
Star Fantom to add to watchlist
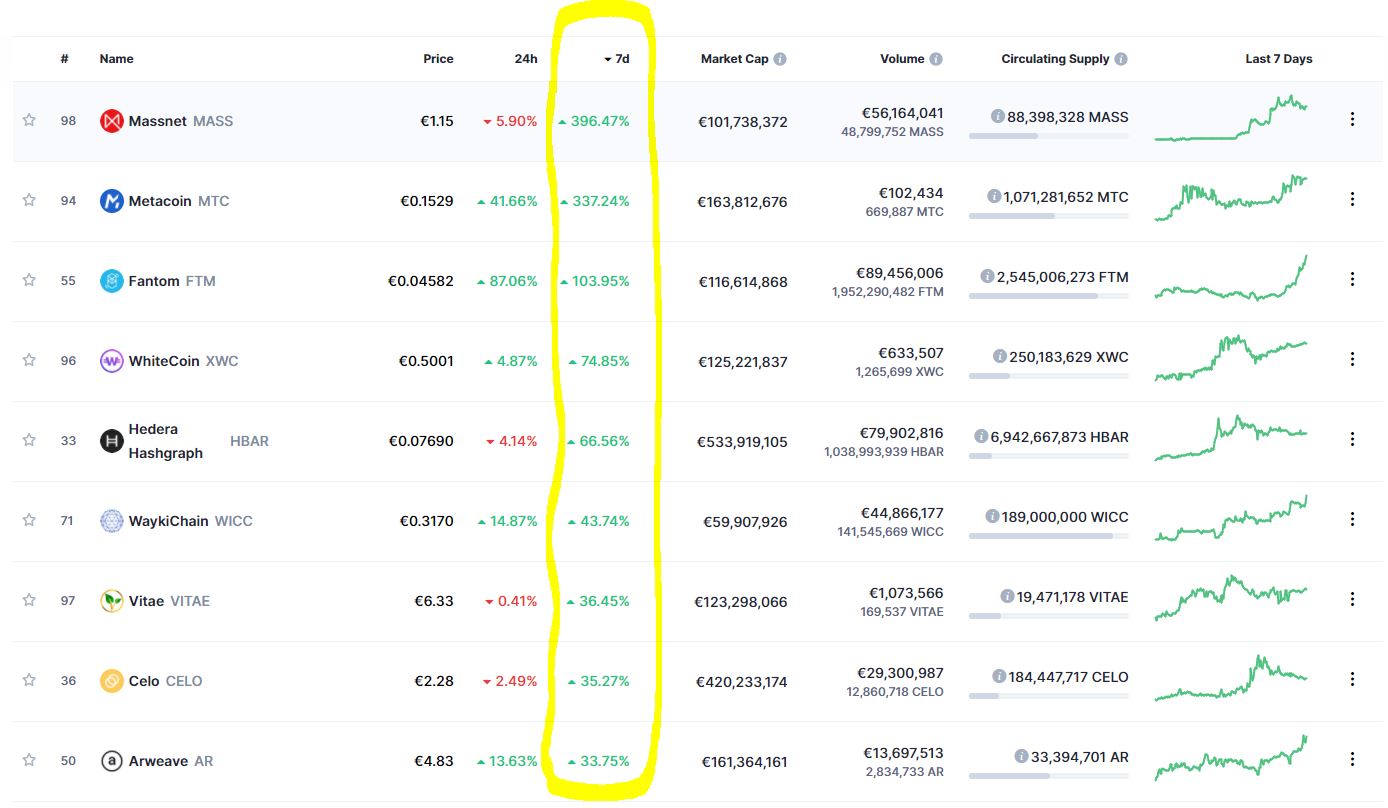click(29, 280)
